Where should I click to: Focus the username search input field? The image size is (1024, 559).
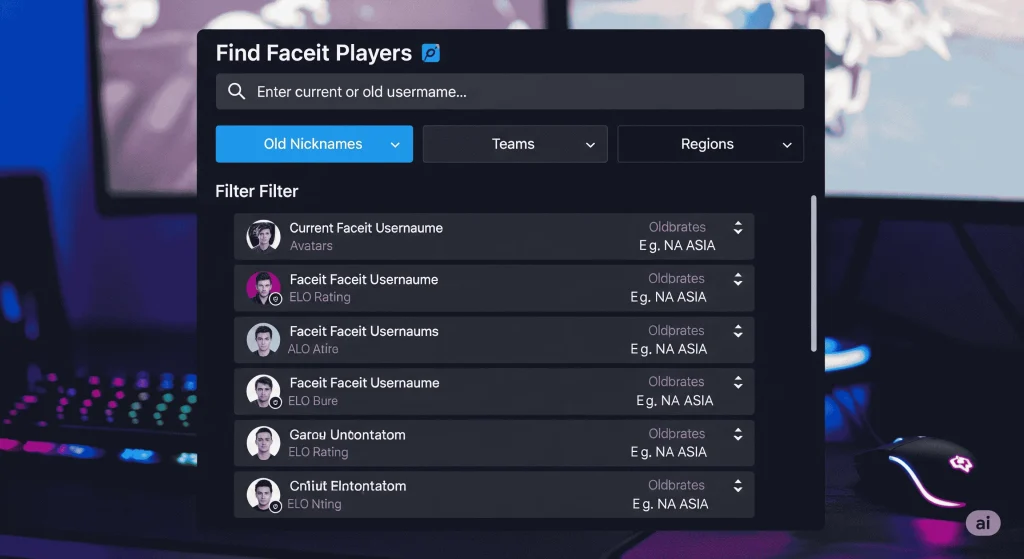click(509, 91)
